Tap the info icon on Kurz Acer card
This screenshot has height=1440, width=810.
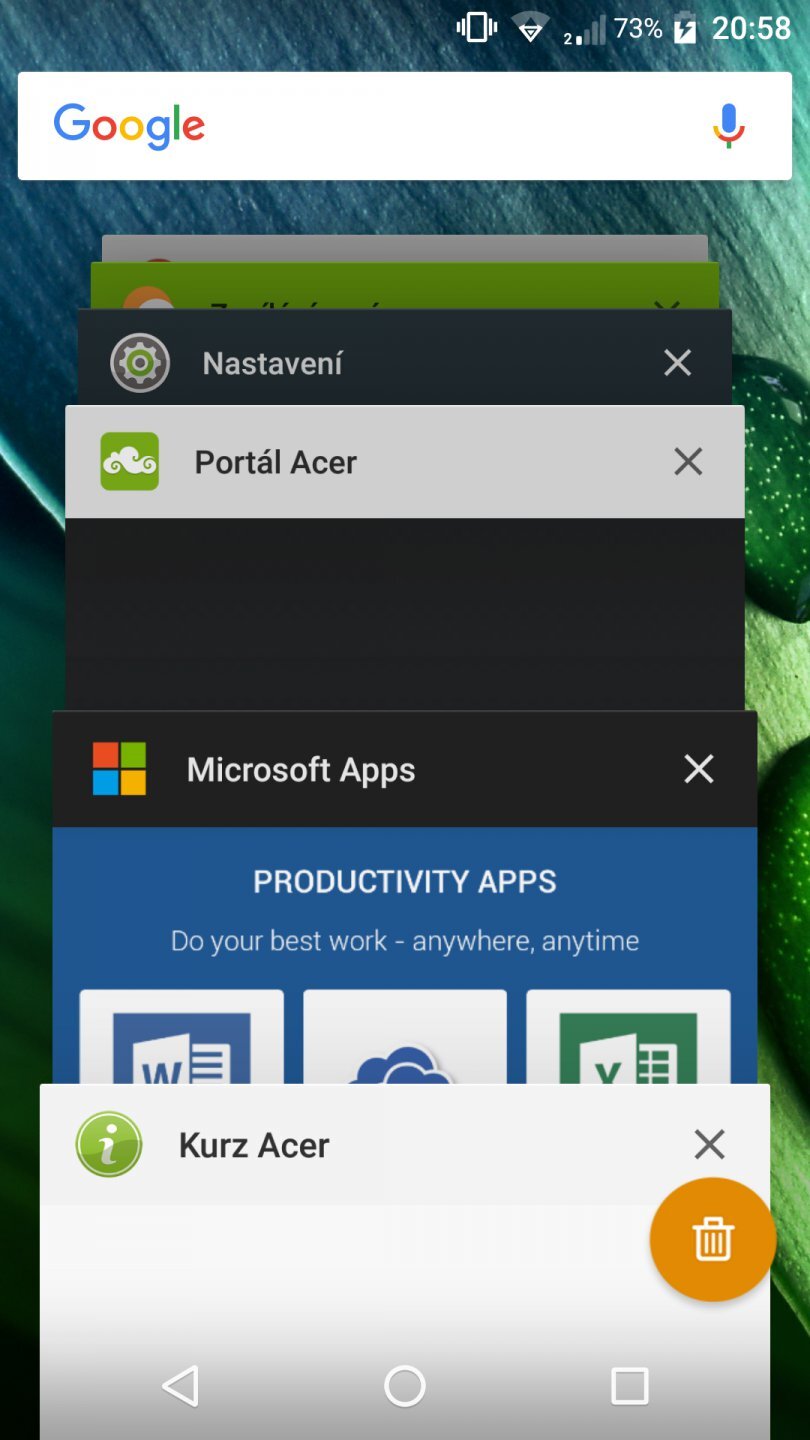point(109,1144)
